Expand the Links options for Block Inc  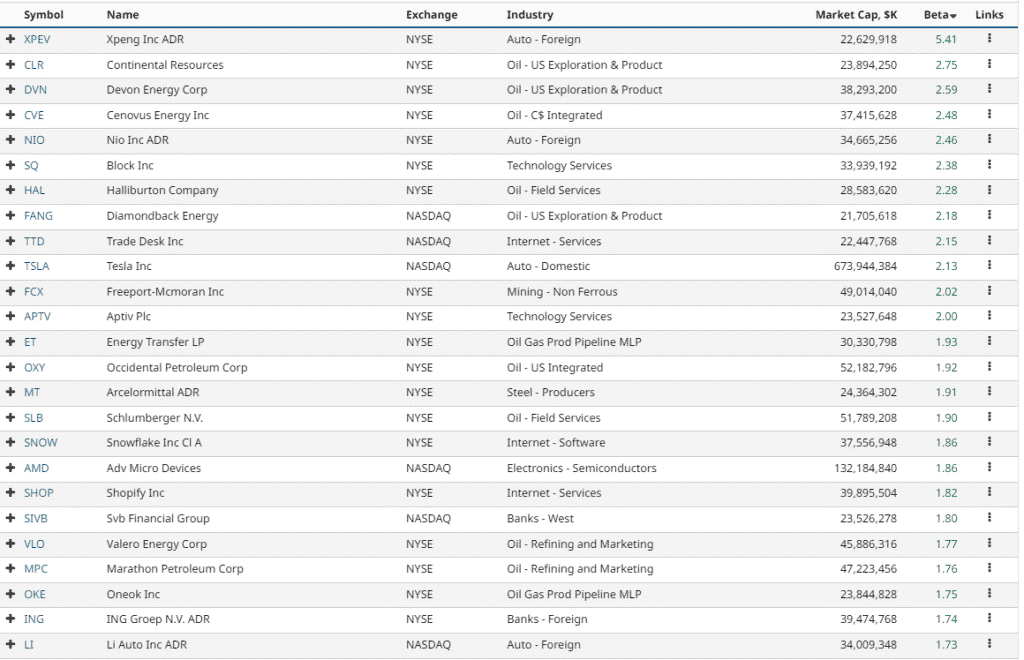pyautogui.click(x=989, y=165)
